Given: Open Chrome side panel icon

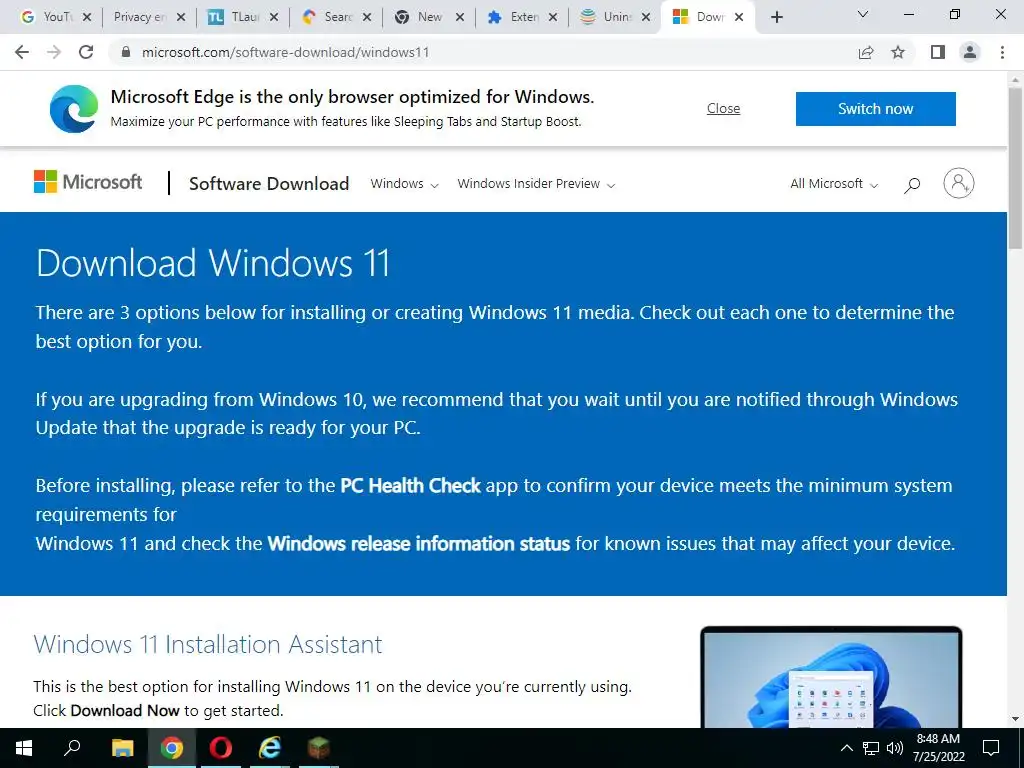Looking at the screenshot, I should pyautogui.click(x=938, y=52).
